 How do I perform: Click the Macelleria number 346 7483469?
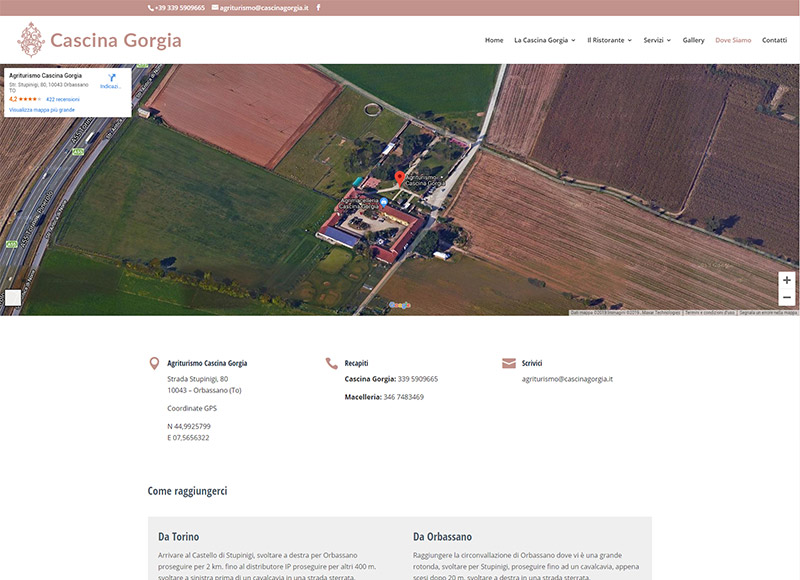(x=404, y=397)
